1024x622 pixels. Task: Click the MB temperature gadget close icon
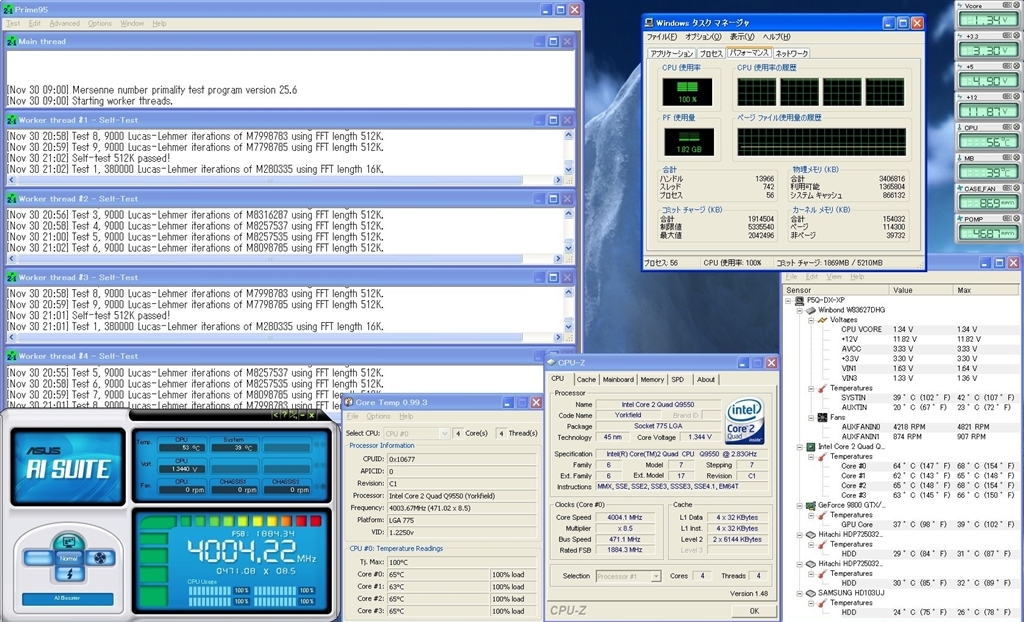(1016, 157)
